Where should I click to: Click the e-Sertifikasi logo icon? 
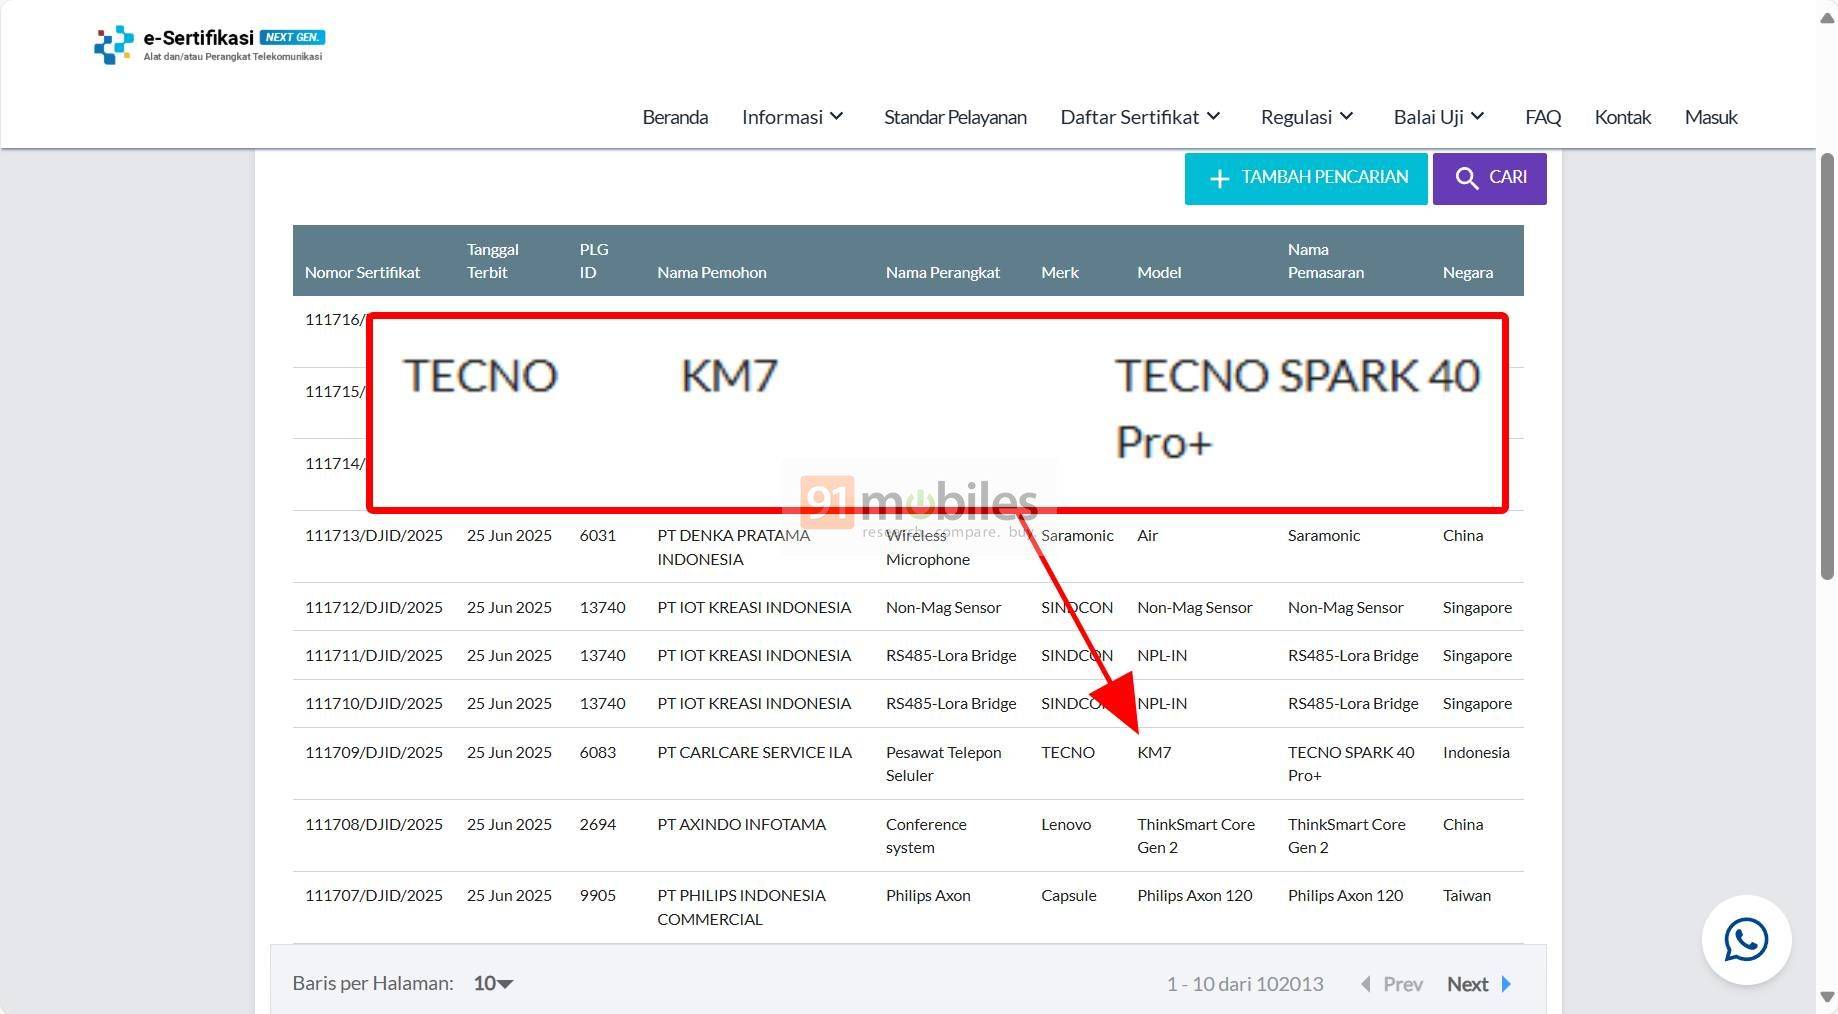(113, 45)
